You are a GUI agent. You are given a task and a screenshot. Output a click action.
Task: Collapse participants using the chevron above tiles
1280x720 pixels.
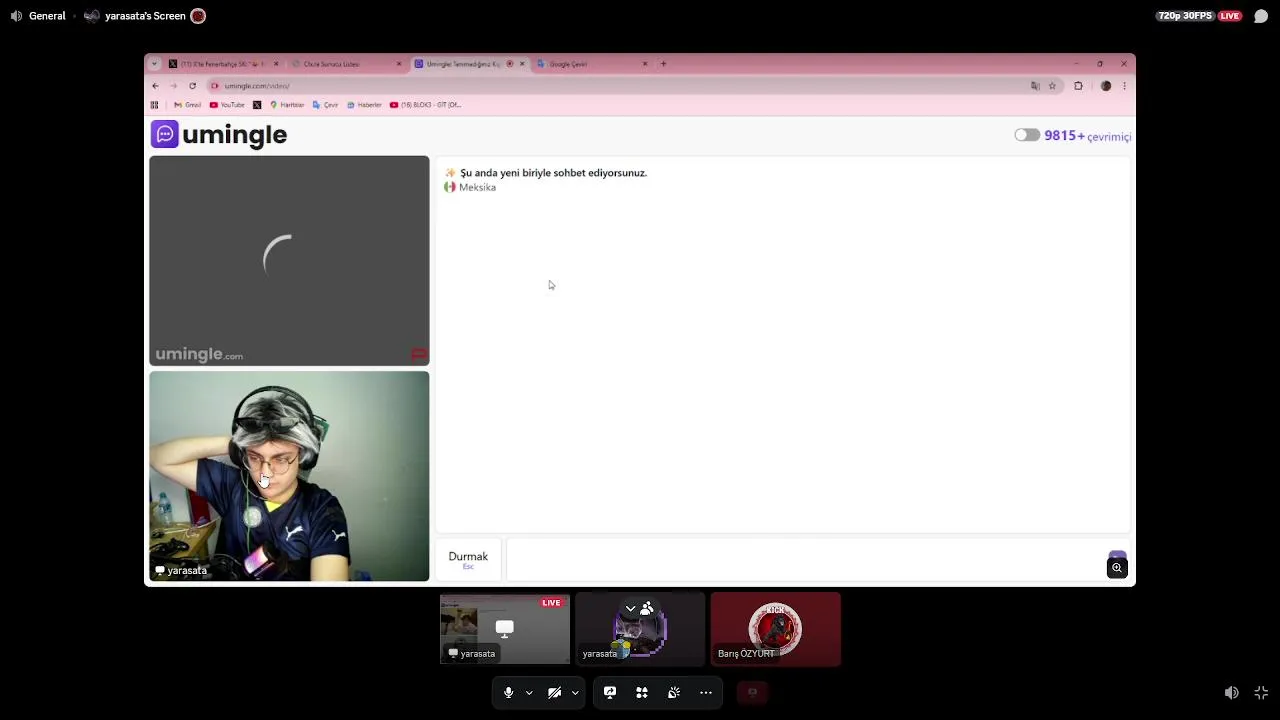pos(630,608)
